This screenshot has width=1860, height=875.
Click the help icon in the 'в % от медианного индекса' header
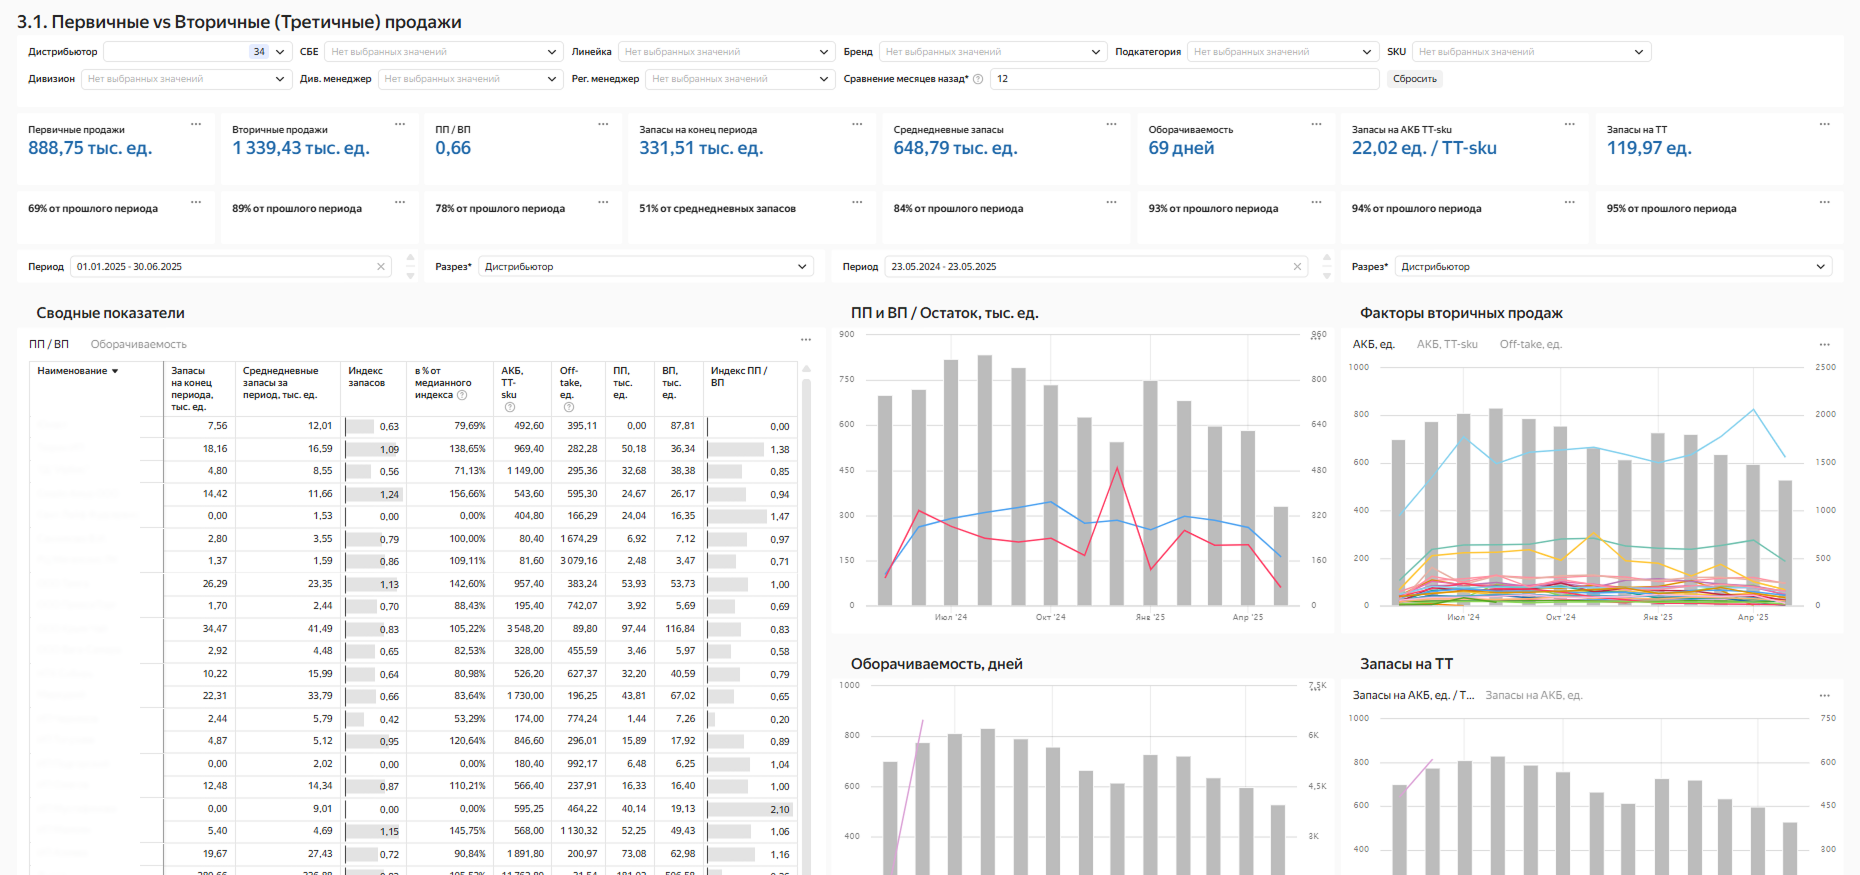462,395
